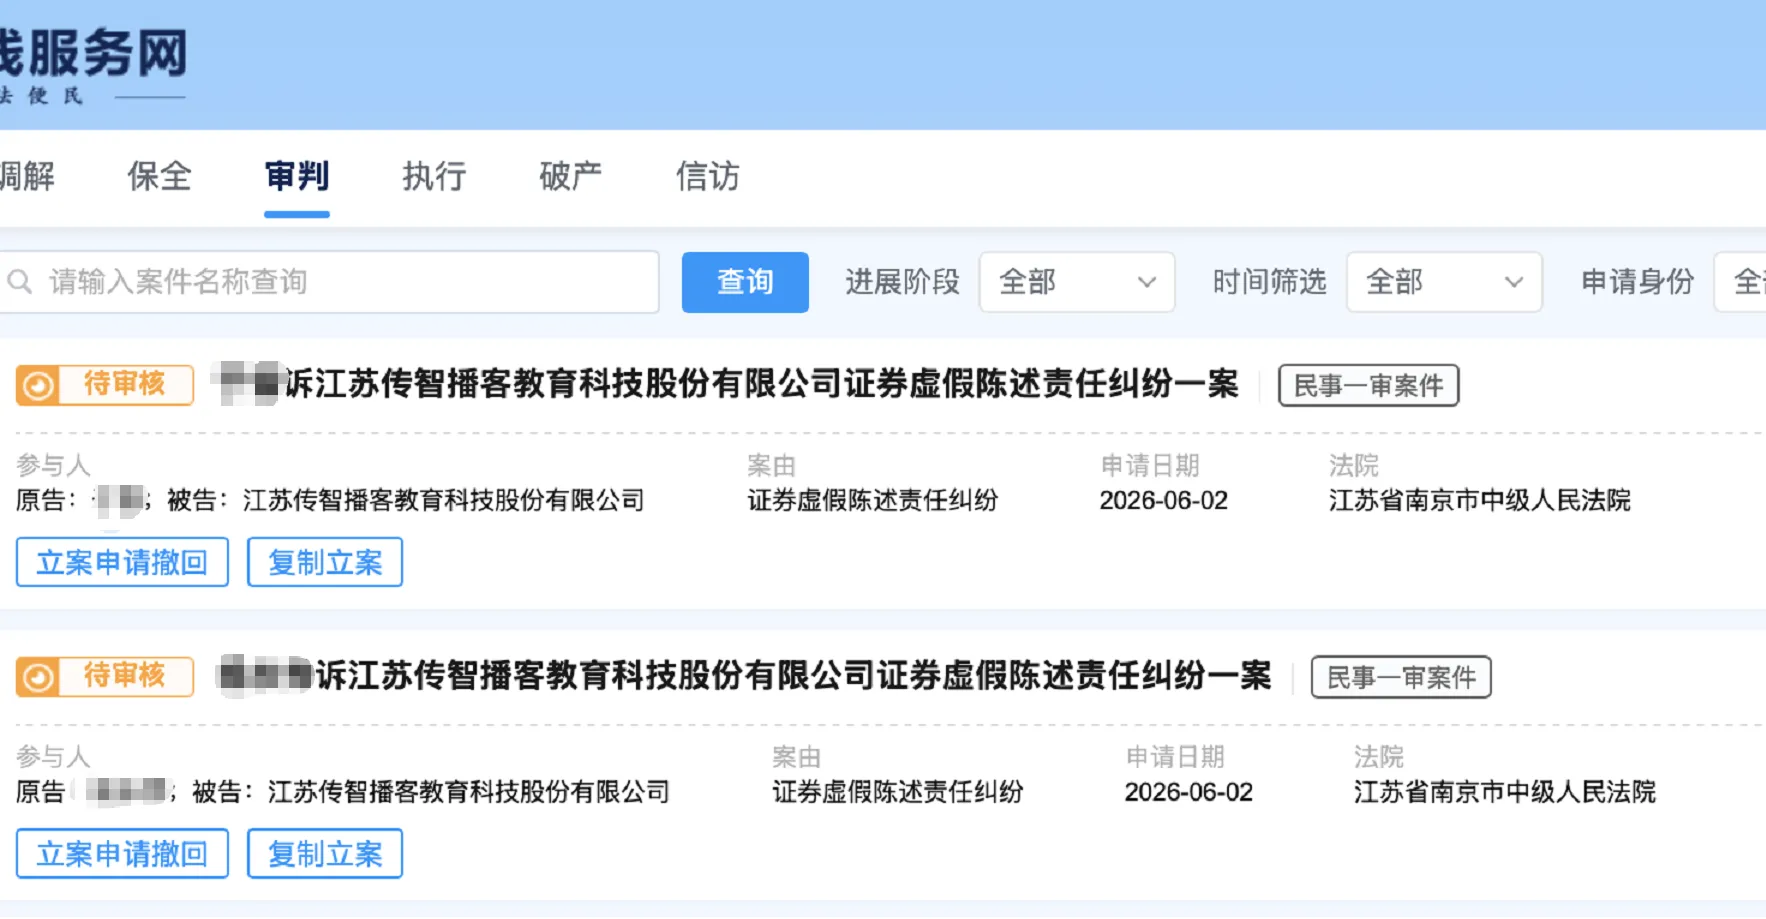This screenshot has width=1766, height=919.
Task: Click the magnifier icon in search box
Action: pos(20,282)
